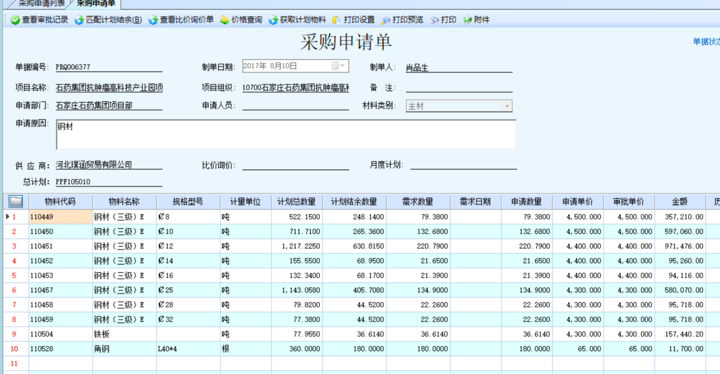Click the 查看审批记录 green check icon
Screen dimensions: 720x374
pos(15,20)
